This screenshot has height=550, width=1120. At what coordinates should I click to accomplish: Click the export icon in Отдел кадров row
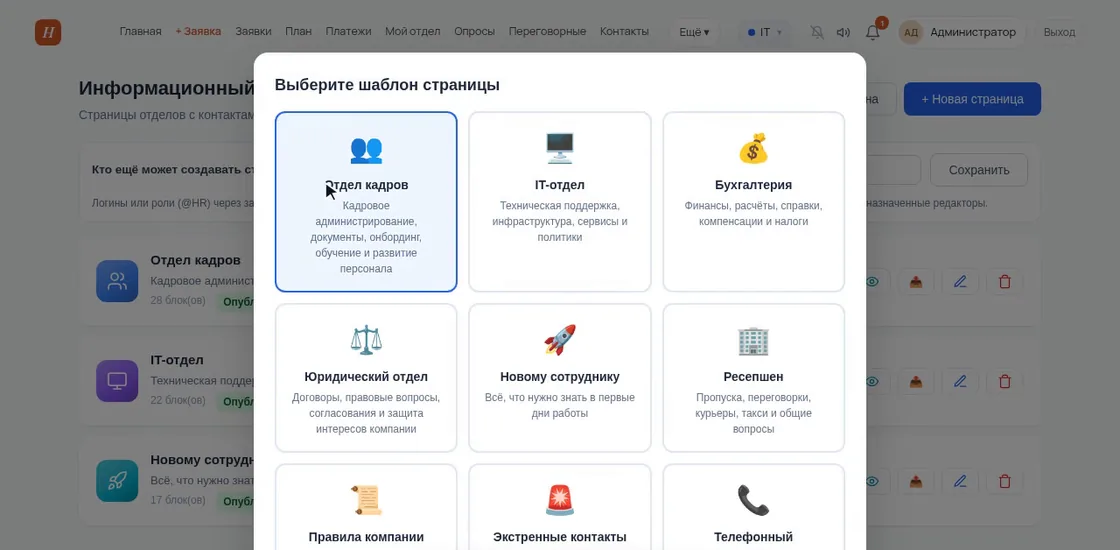coord(916,281)
